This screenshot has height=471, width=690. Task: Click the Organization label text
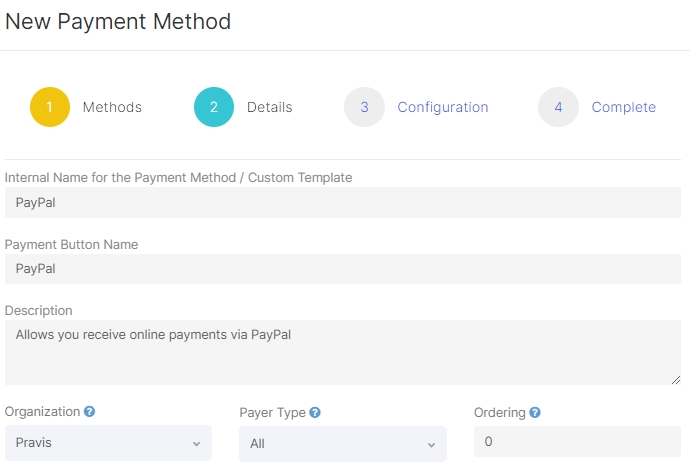[42, 412]
